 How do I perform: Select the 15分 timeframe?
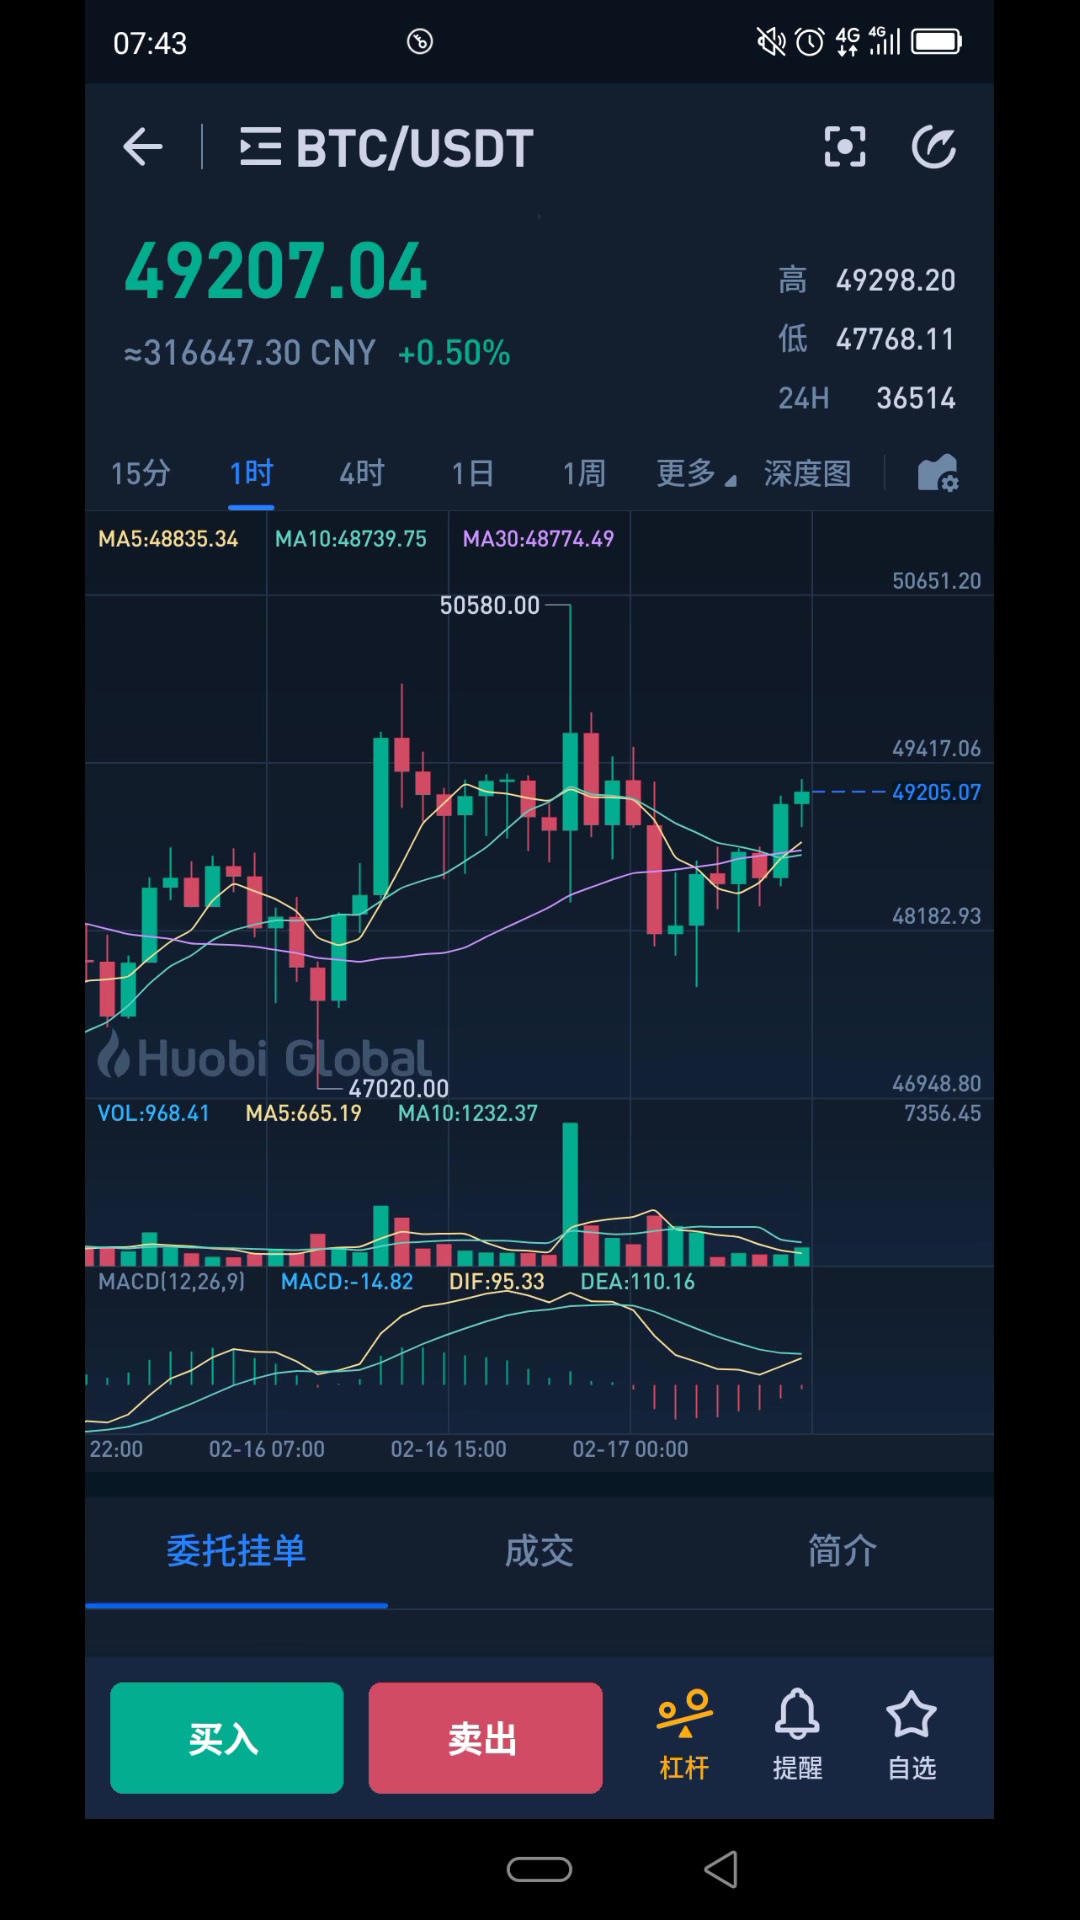pyautogui.click(x=141, y=473)
